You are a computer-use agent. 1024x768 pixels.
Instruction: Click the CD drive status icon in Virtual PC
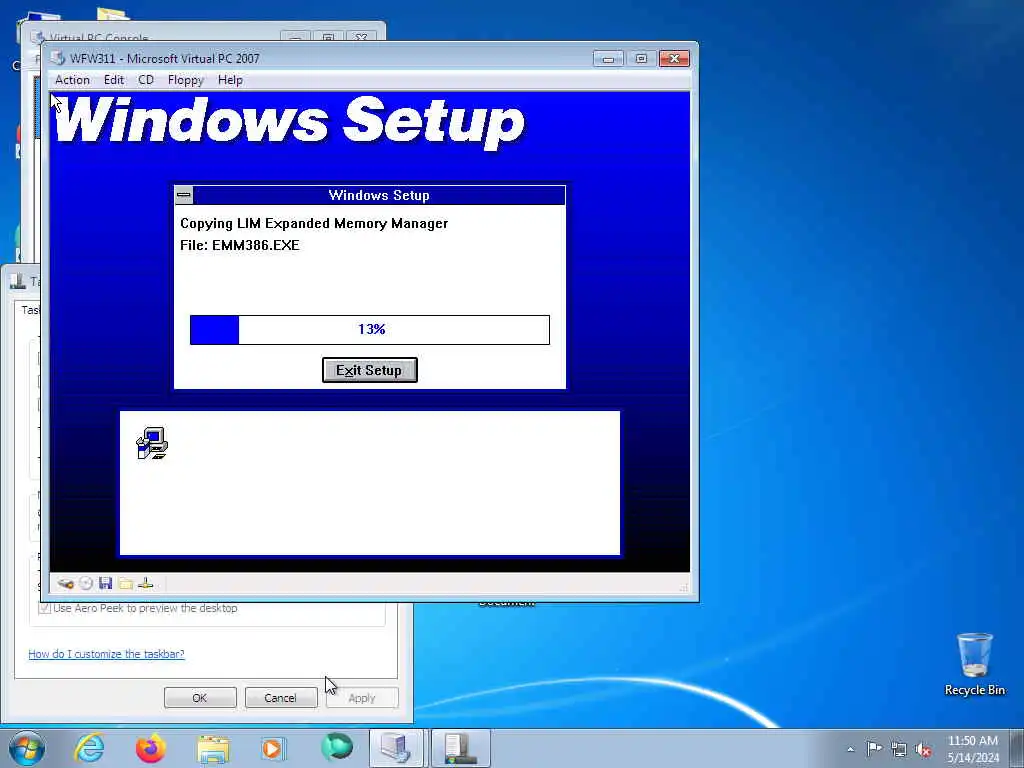86,584
